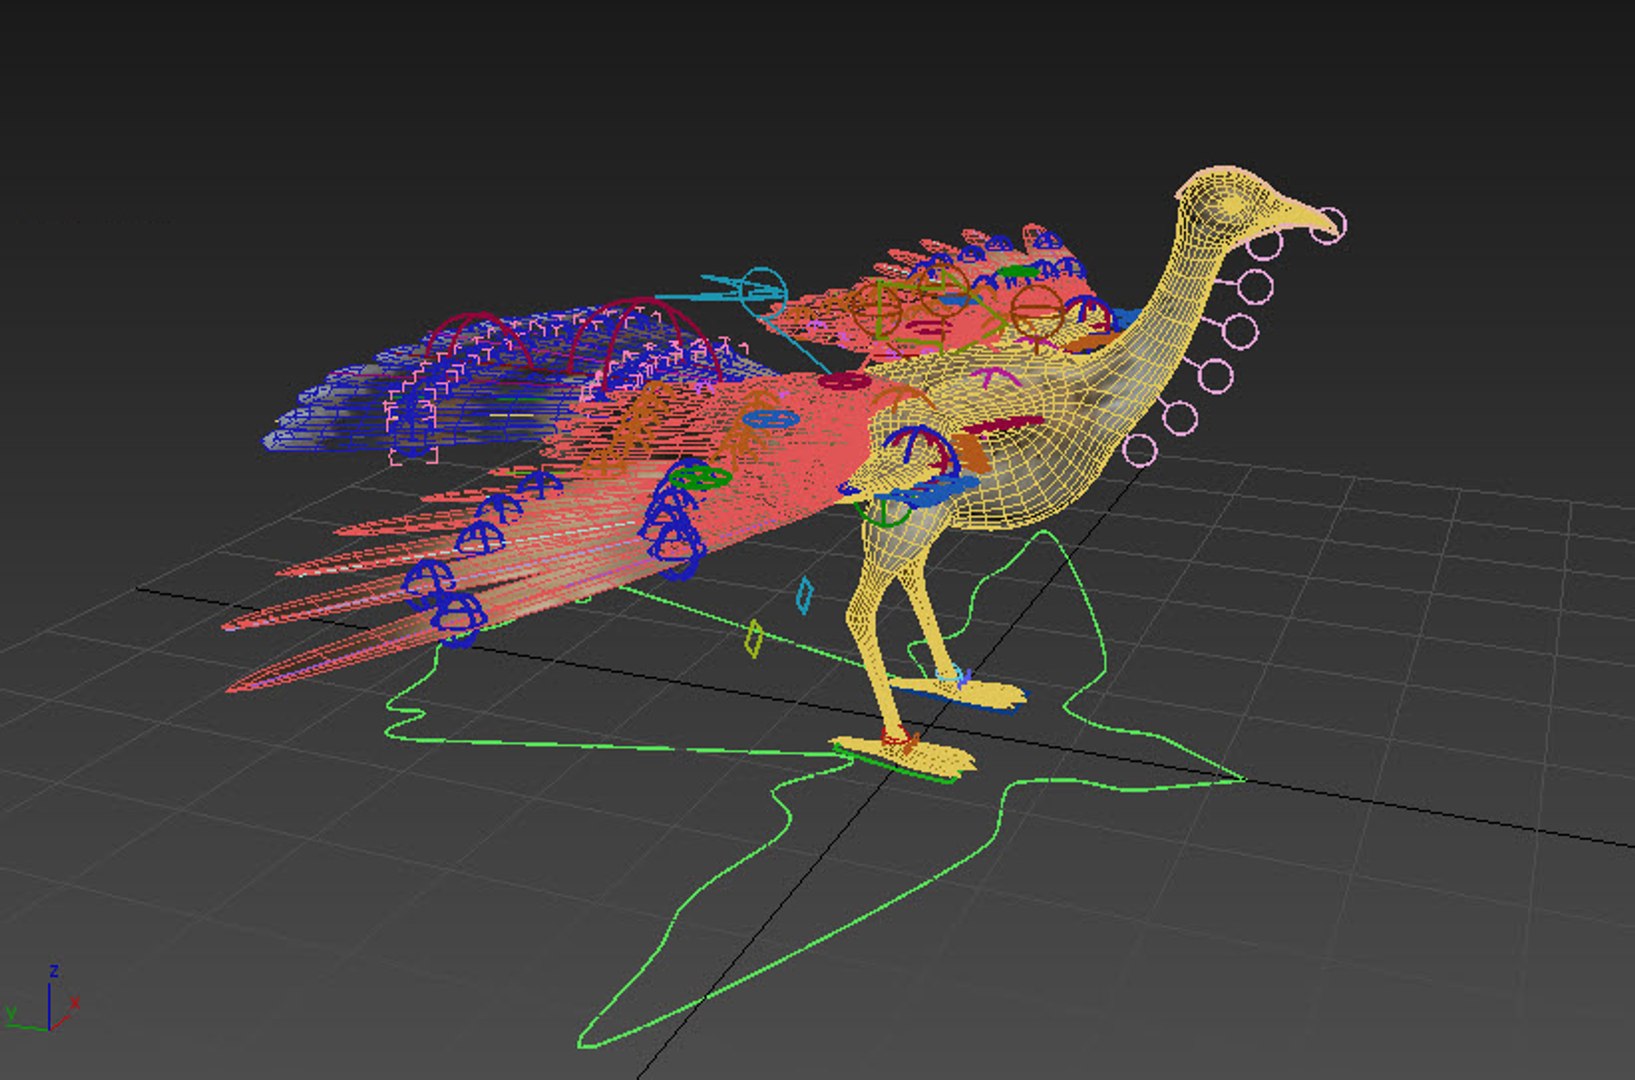Select the rear foot with blue control

[x=959, y=694]
